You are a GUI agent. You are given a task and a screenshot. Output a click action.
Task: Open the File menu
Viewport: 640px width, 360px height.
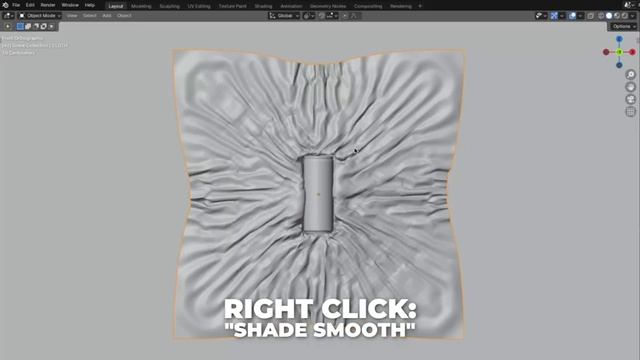click(16, 5)
